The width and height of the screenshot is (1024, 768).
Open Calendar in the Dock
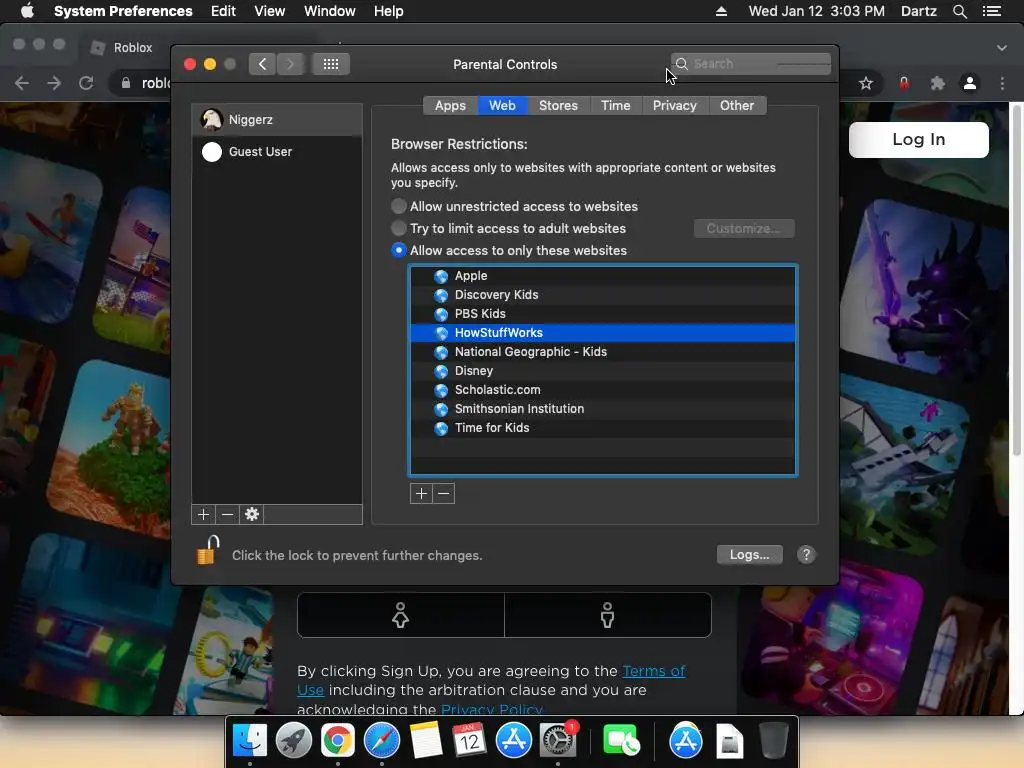coord(469,741)
